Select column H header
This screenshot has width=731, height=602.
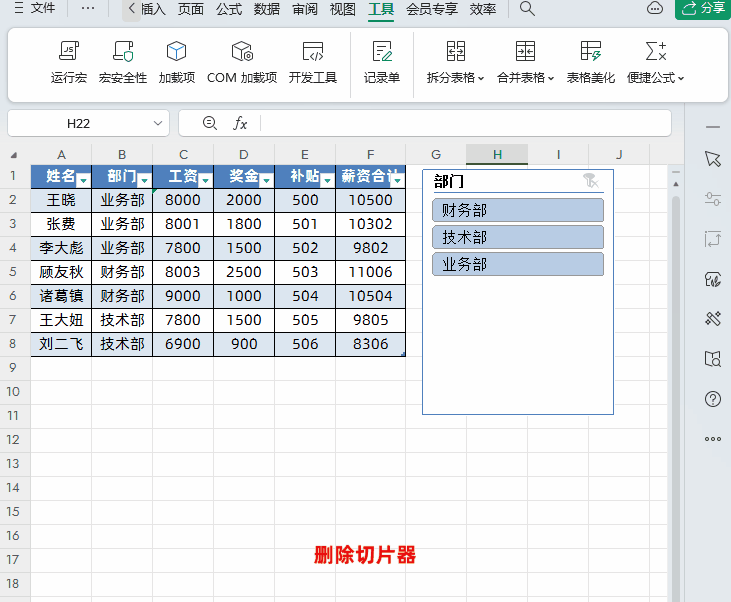coord(497,155)
